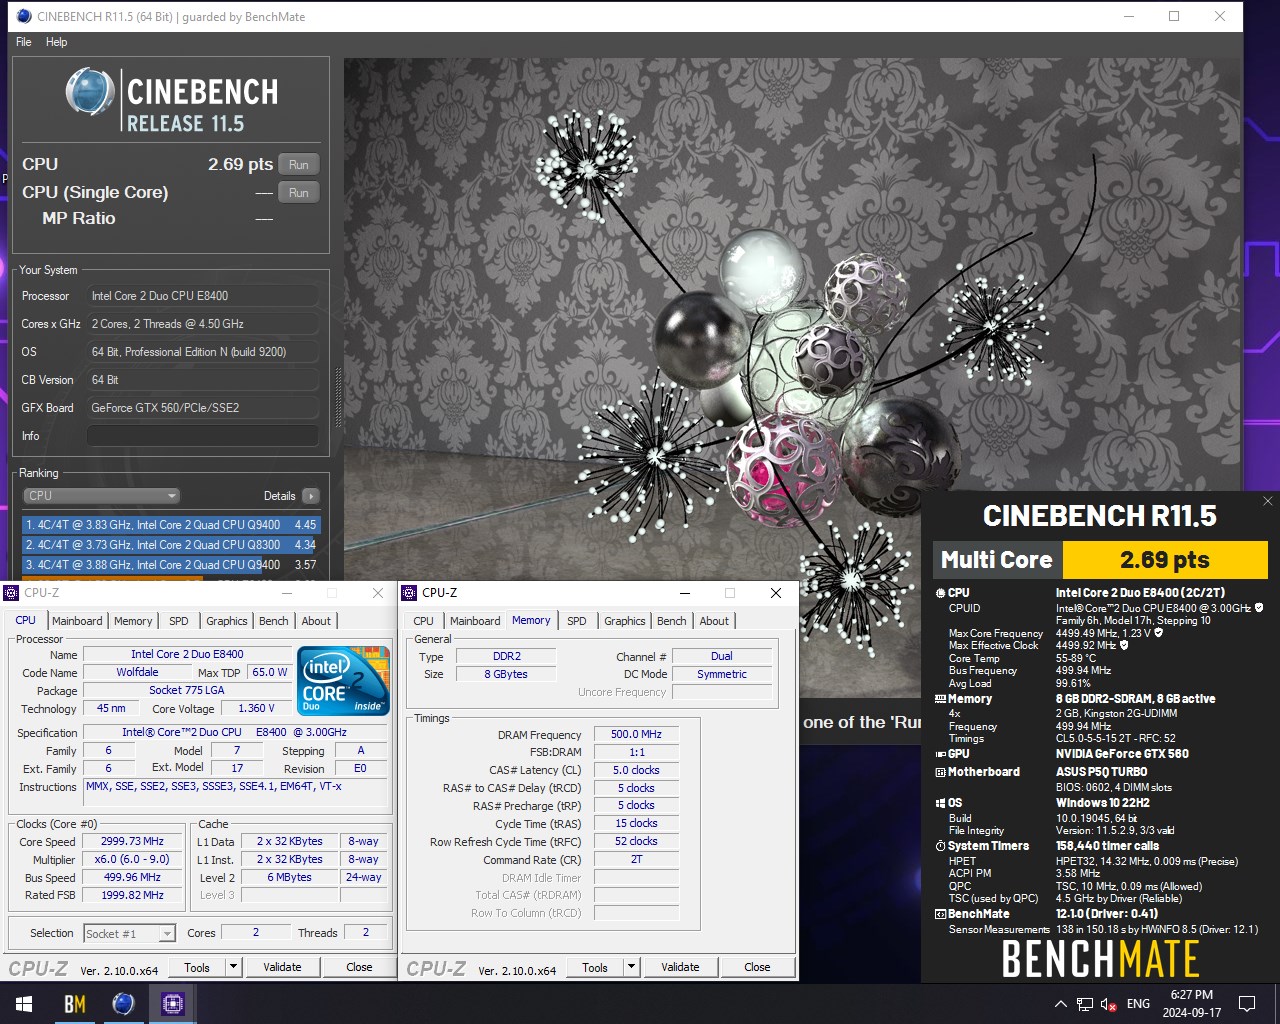The height and width of the screenshot is (1024, 1280).
Task: Click the 2.69 pts yellow score banner
Action: point(1165,560)
